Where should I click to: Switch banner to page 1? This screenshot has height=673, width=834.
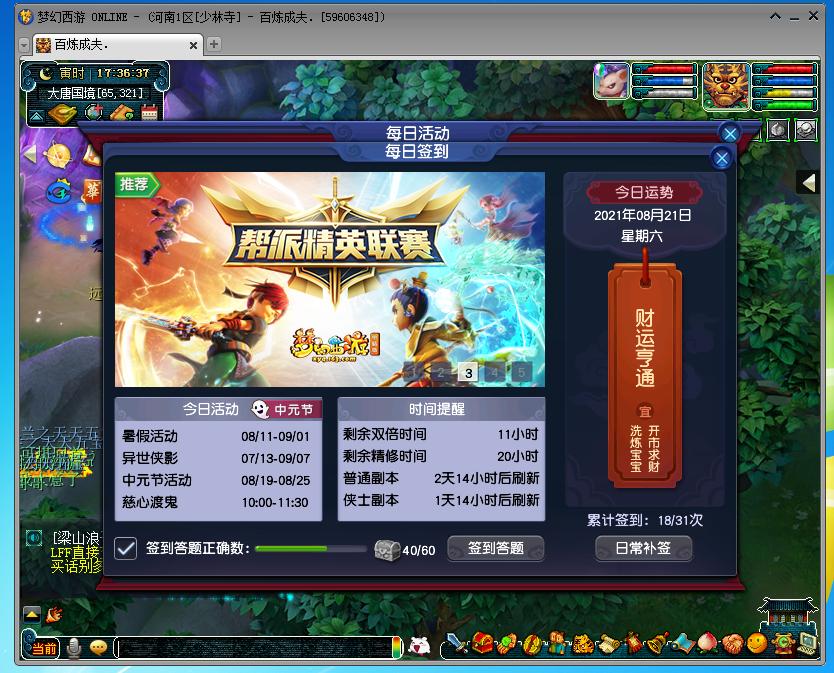click(x=414, y=372)
